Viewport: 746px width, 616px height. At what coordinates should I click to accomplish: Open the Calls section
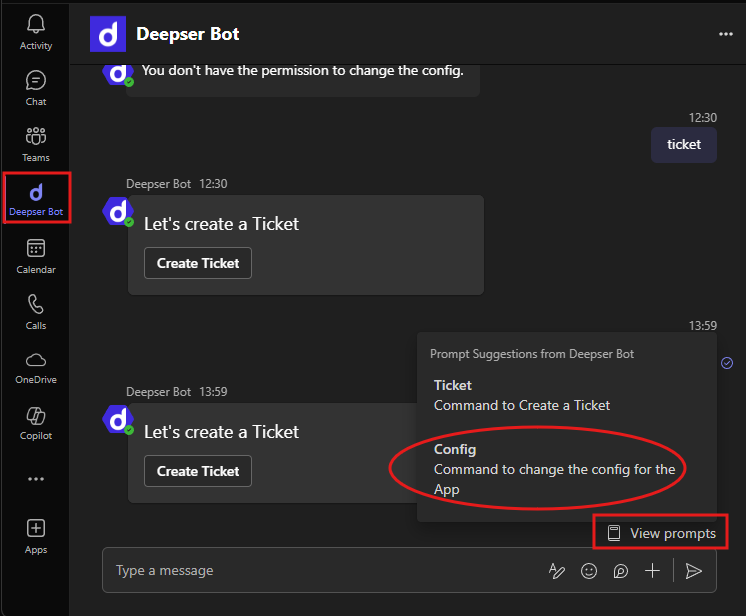(36, 312)
